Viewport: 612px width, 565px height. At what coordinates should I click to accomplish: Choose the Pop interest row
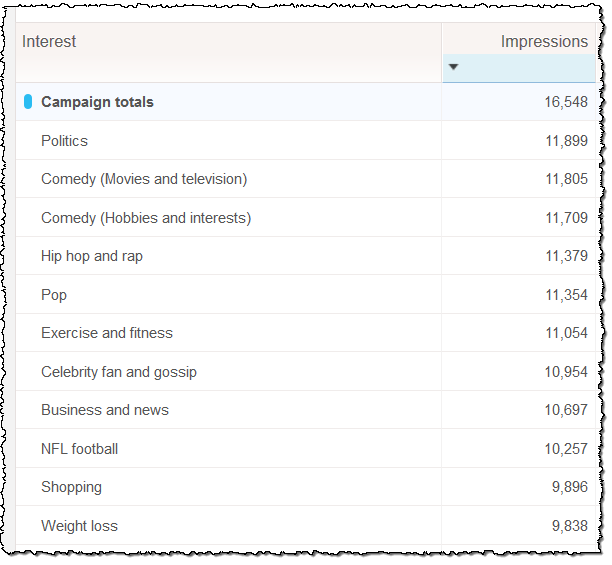(x=54, y=295)
